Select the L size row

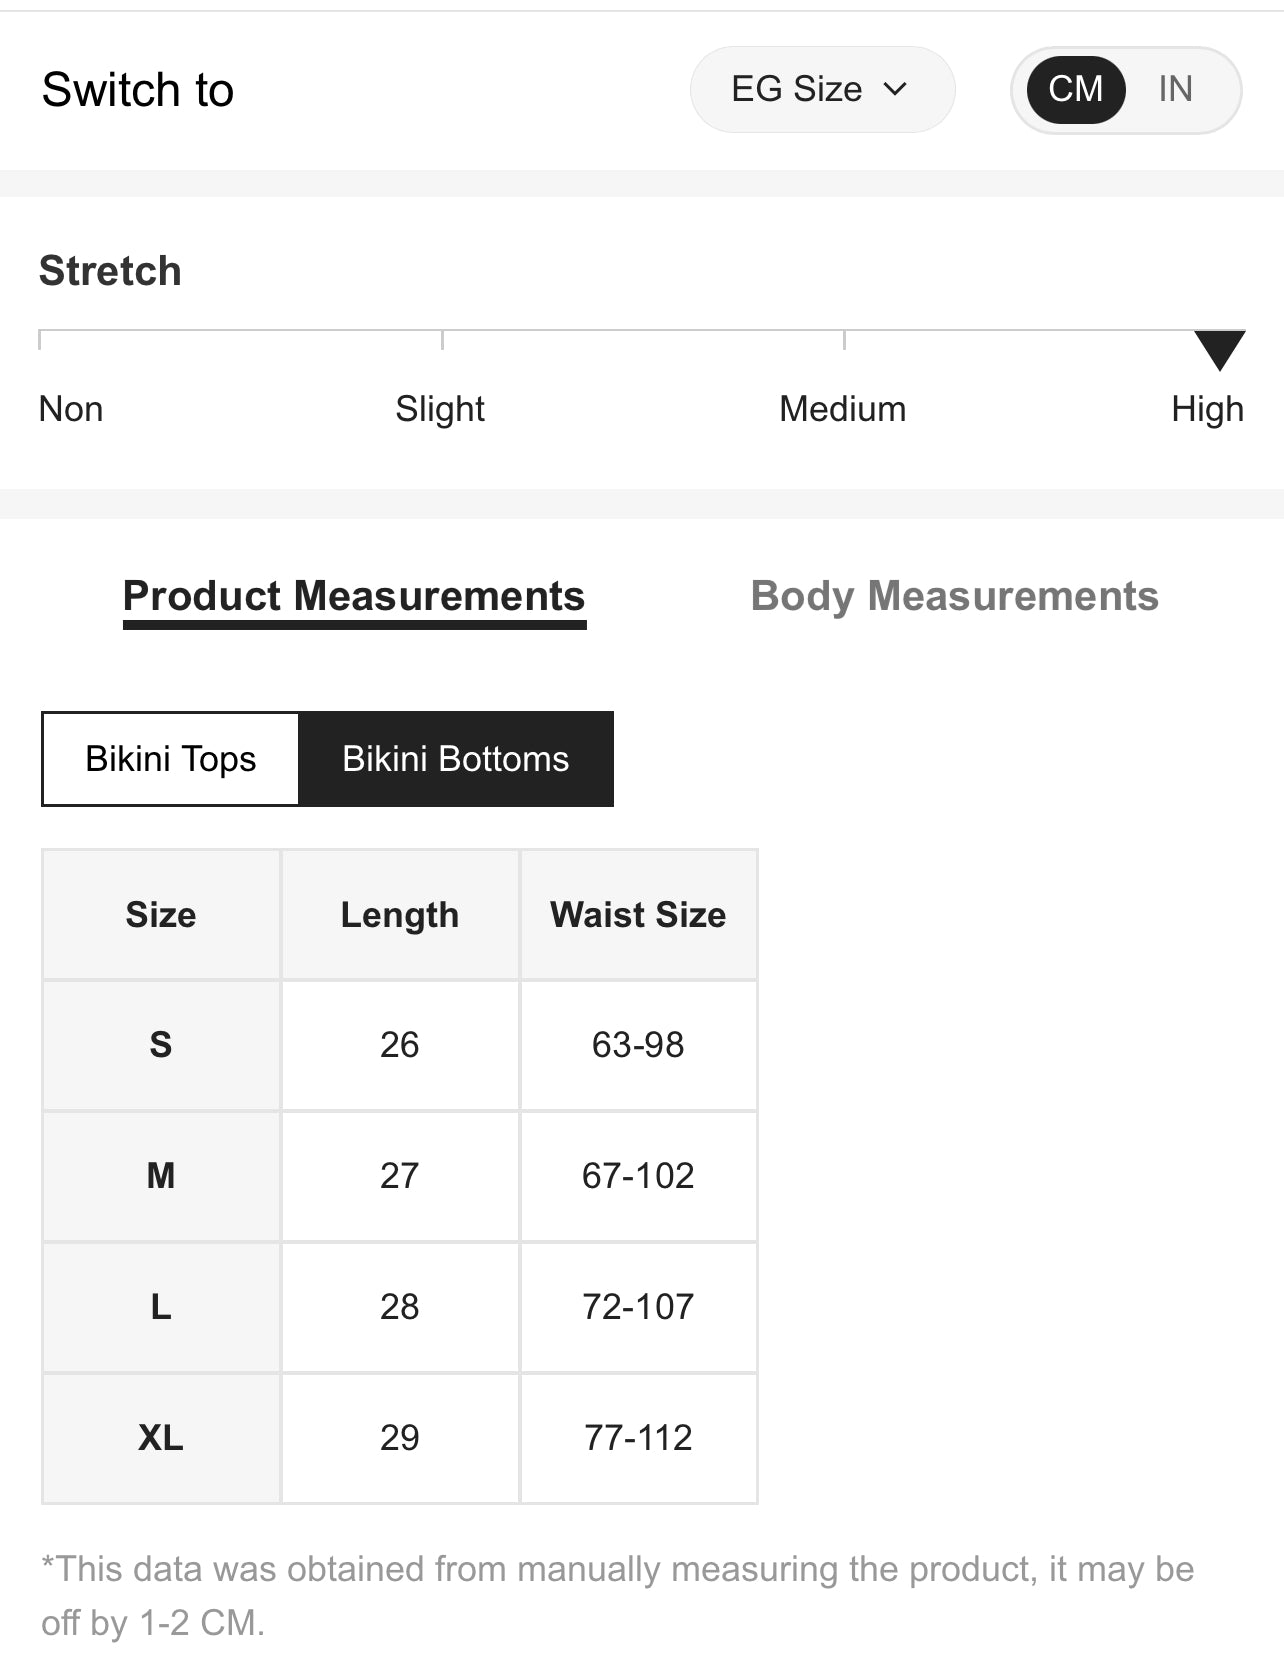click(x=161, y=1307)
